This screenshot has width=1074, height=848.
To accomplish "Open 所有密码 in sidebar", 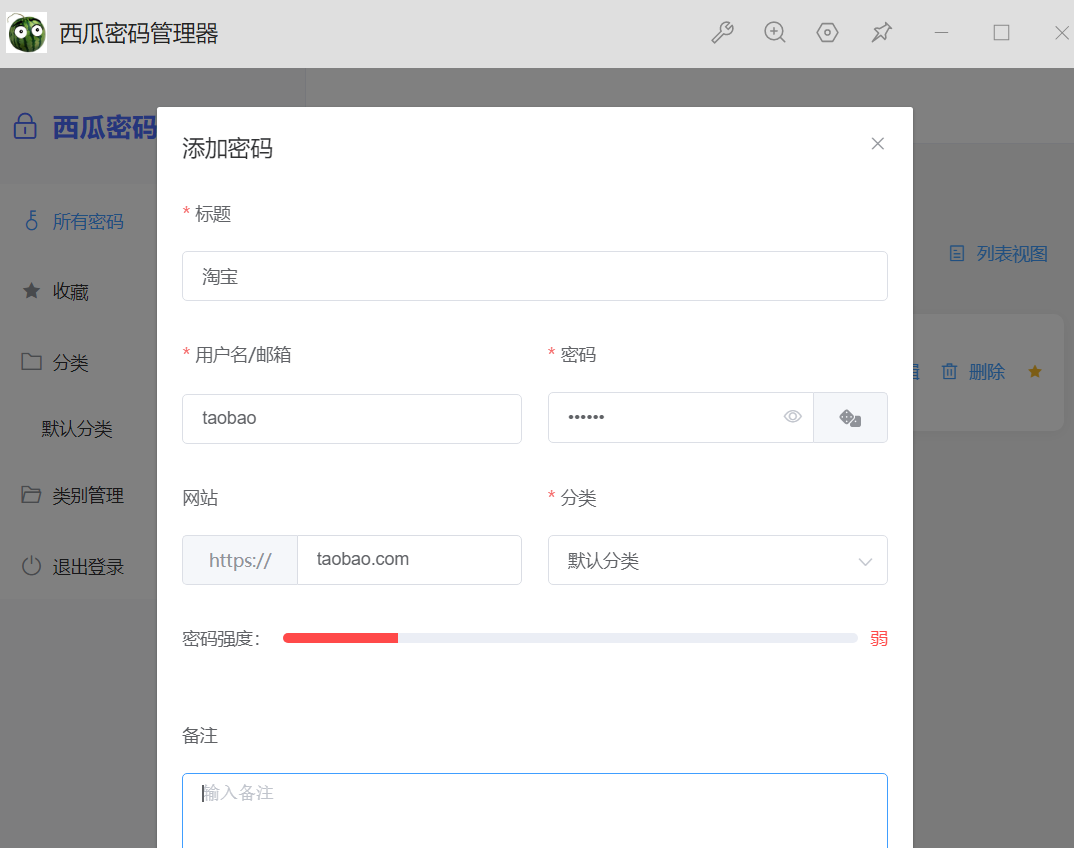I will point(88,221).
